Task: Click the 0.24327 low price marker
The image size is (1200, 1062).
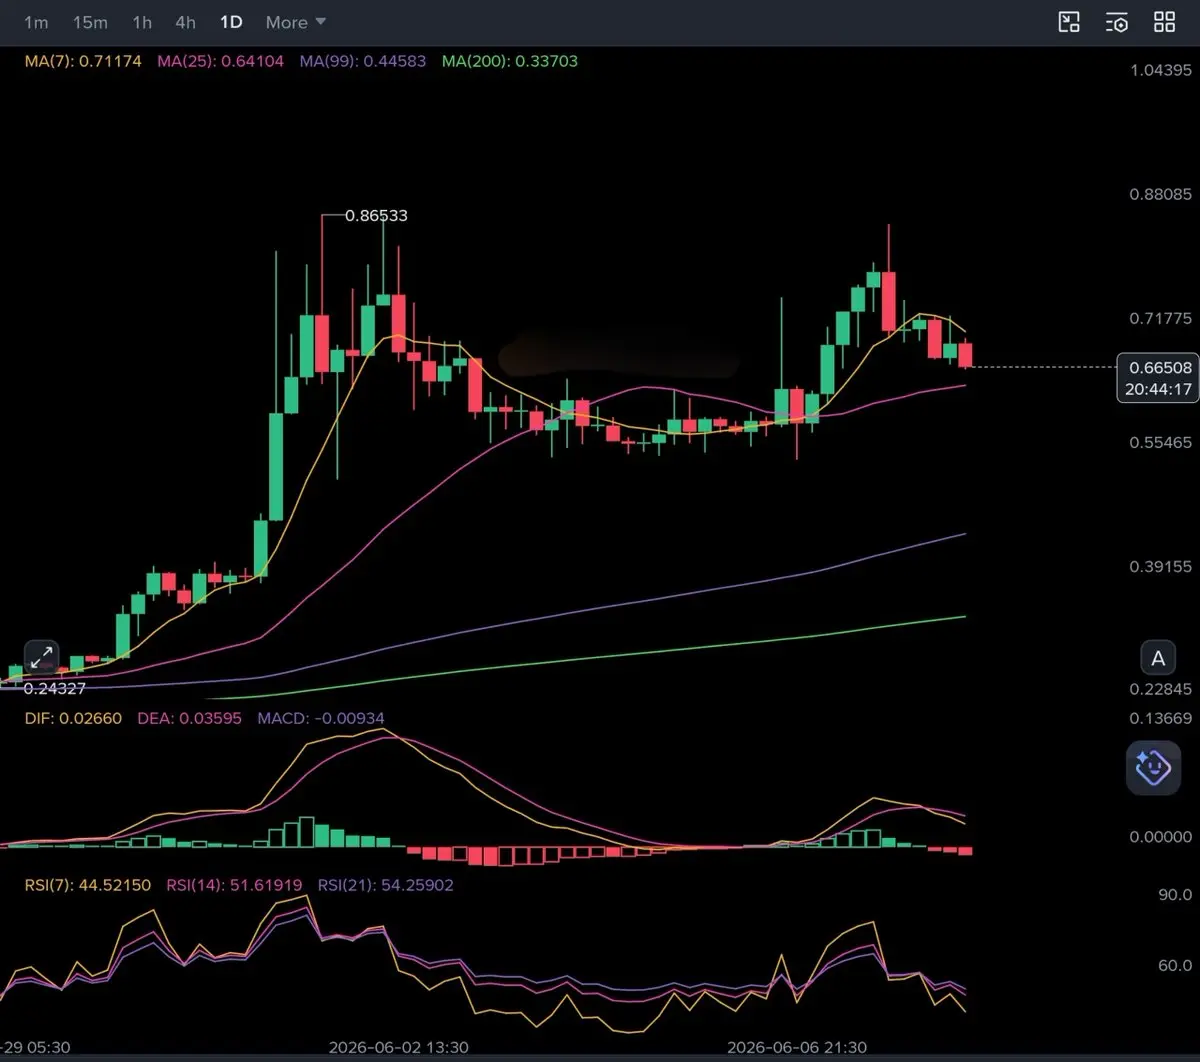Action: 54,688
